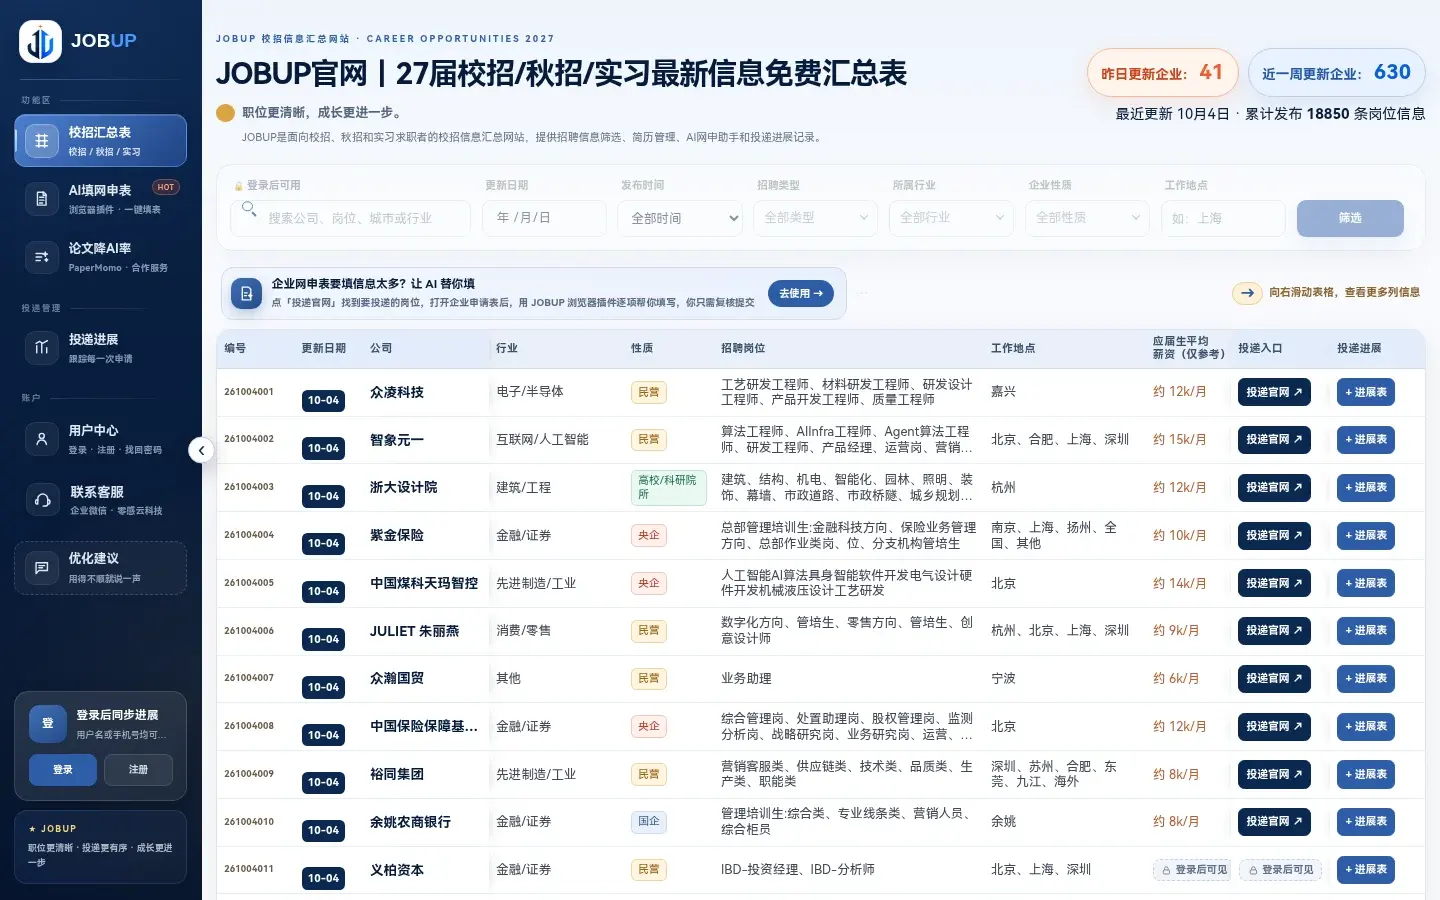Click 投递官网 for 浙大设计院
Viewport: 1440px width, 900px height.
[x=1274, y=487]
